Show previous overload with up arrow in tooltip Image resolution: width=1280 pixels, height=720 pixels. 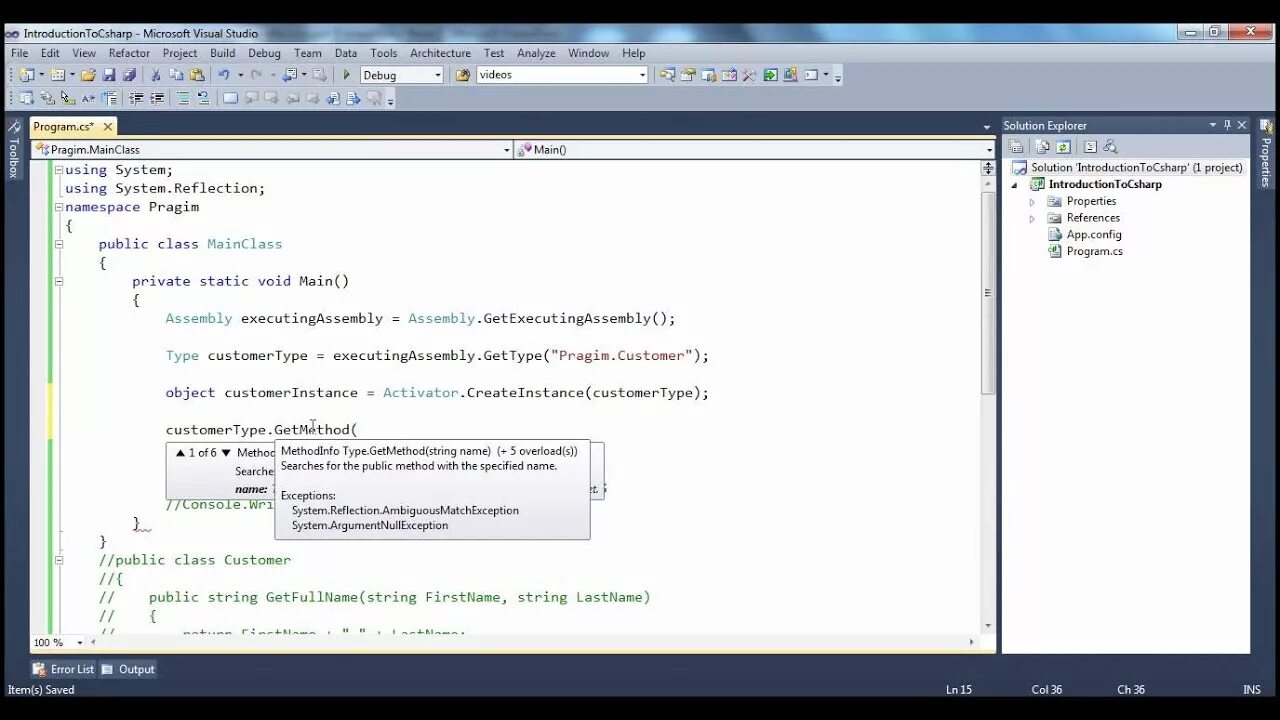coord(180,453)
